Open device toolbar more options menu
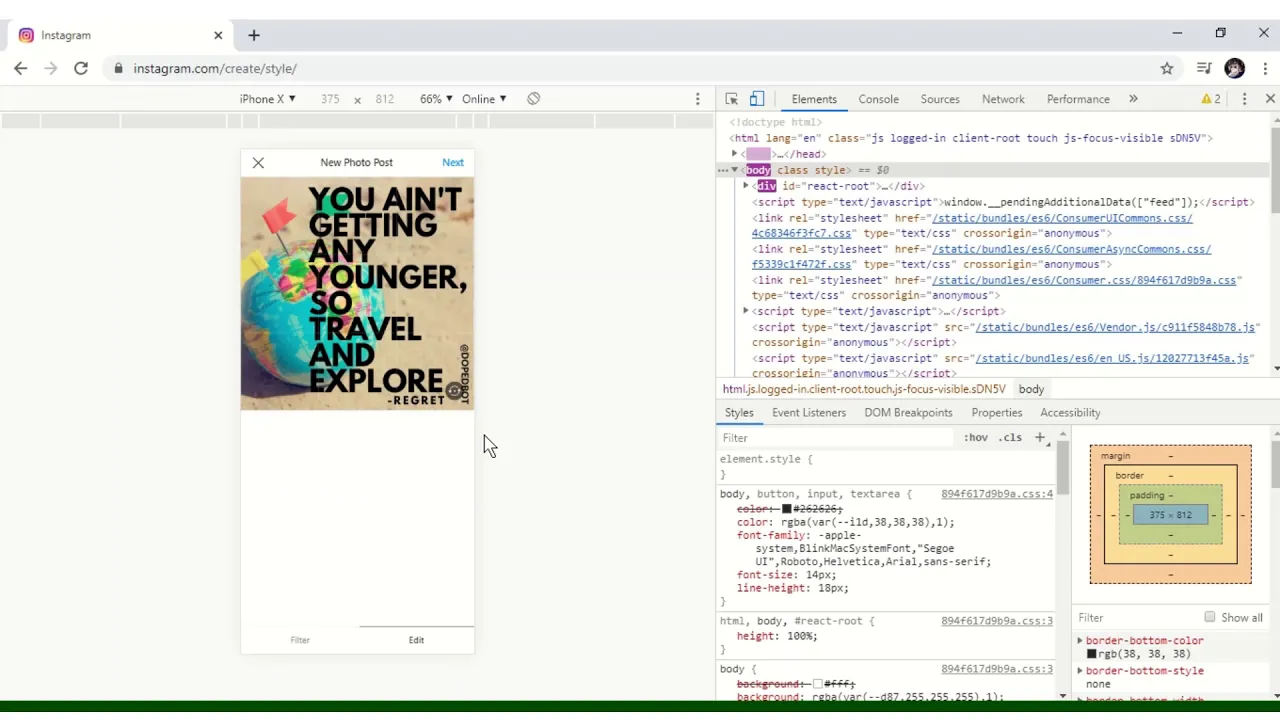 698,99
